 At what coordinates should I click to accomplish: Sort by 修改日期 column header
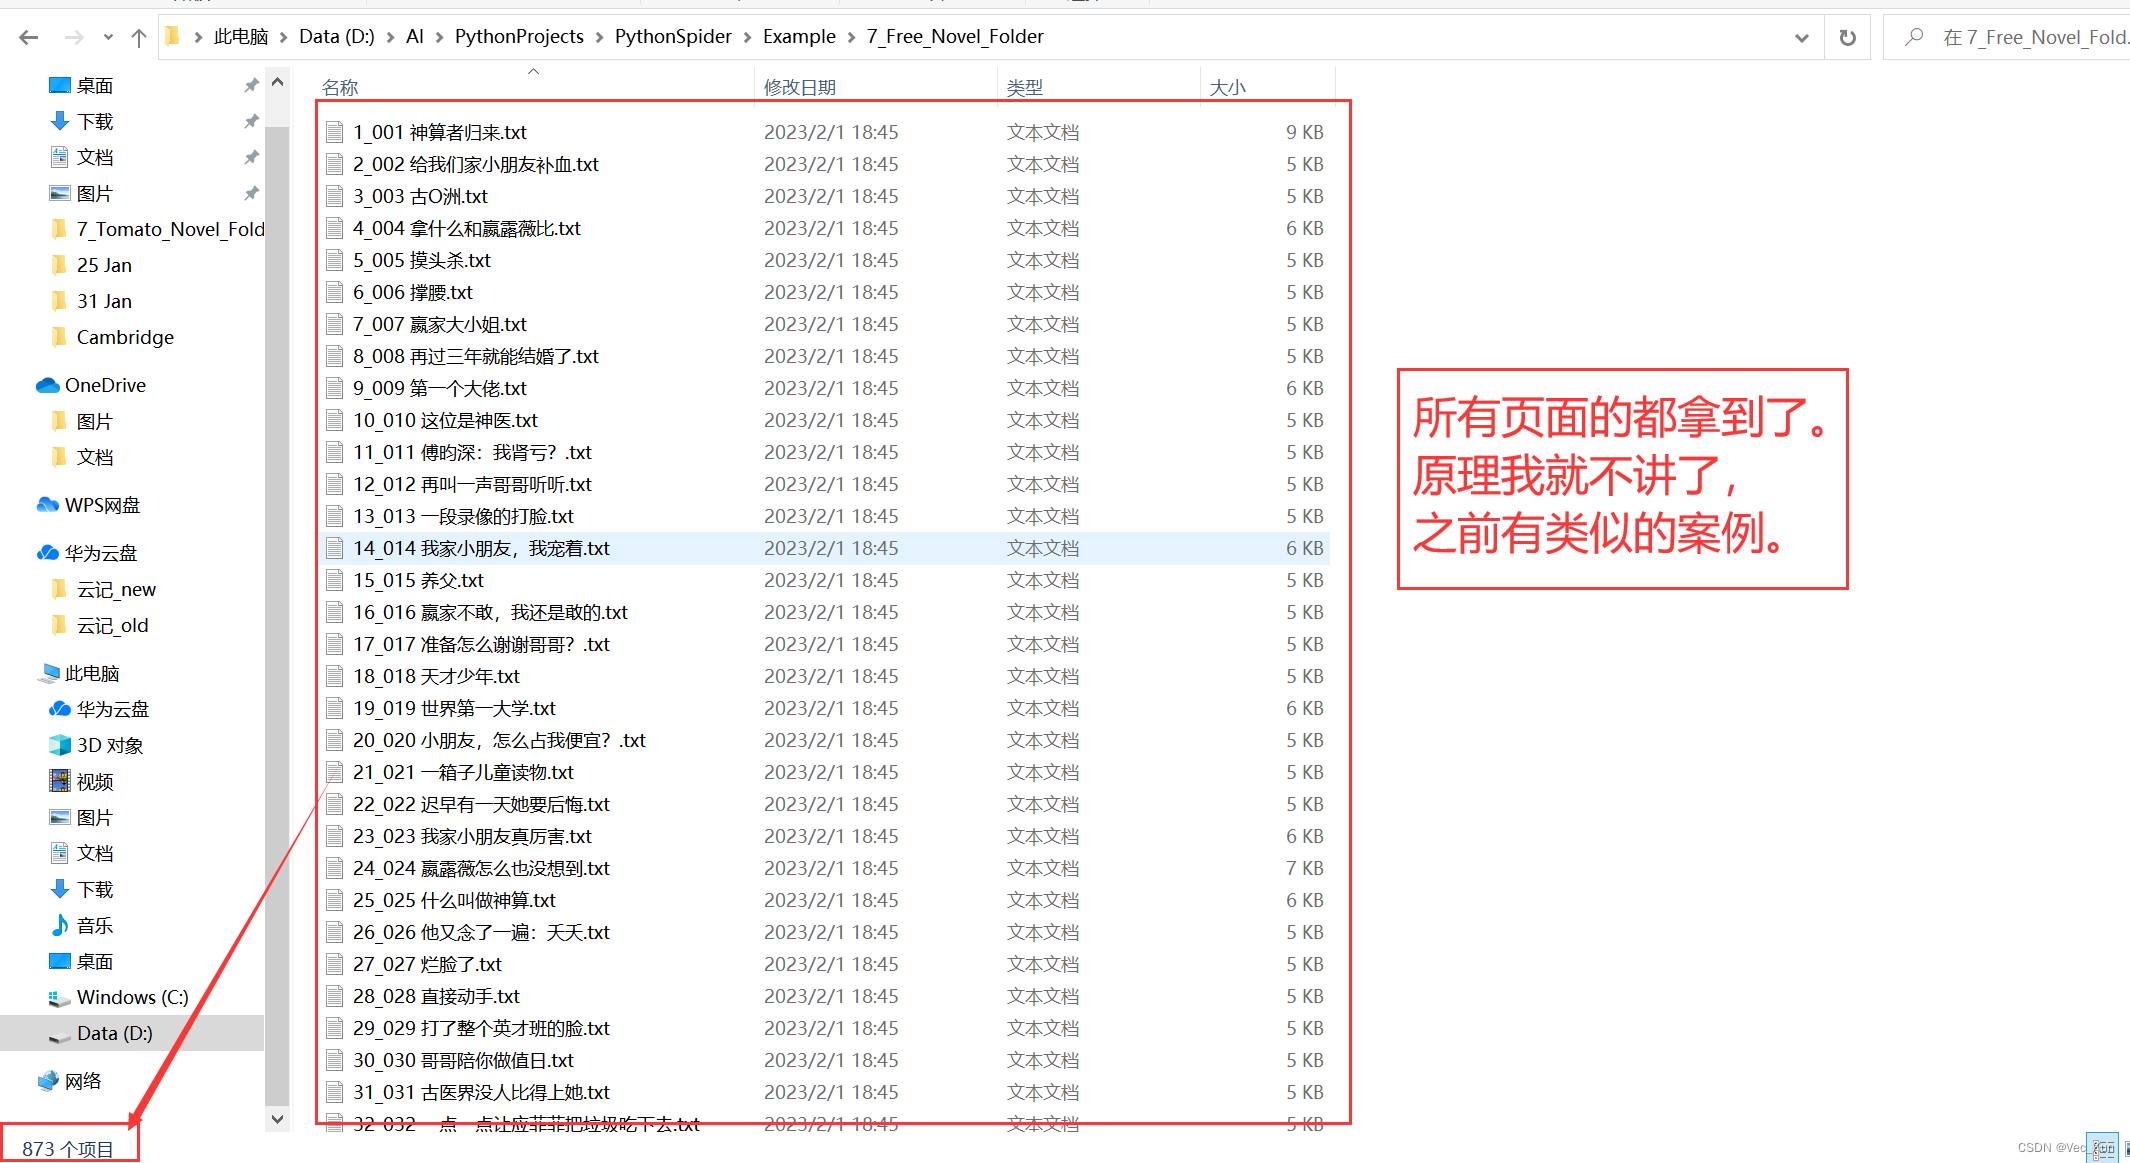pos(799,87)
